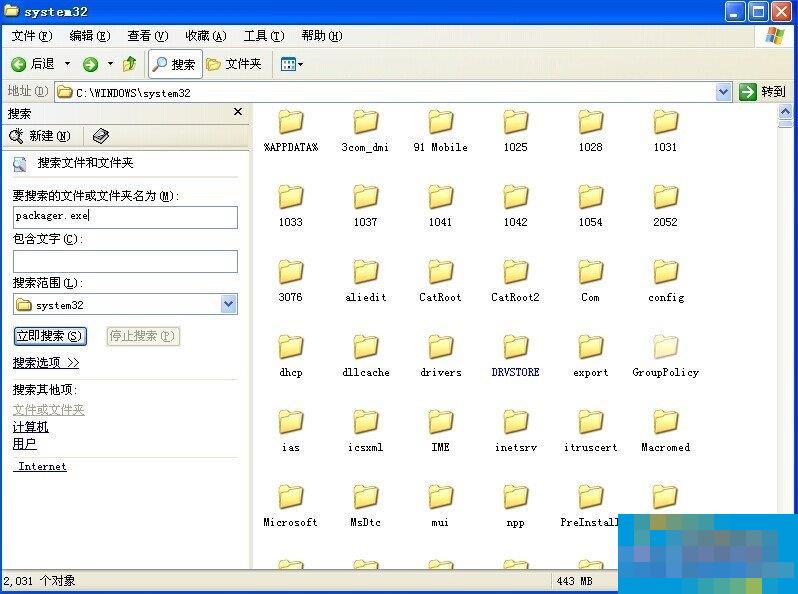The image size is (798, 594).
Task: Click the Internet search link
Action: (x=42, y=466)
